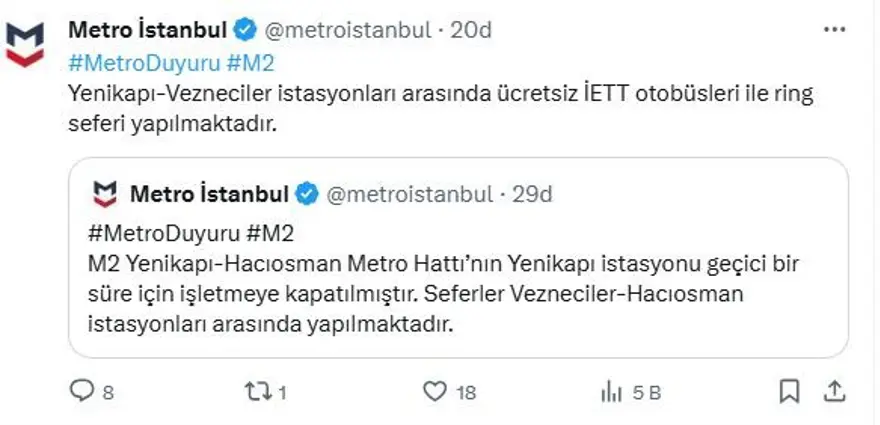Screen dimensions: 880x425
Task: Open the three-dot more options menu
Action: pos(834,31)
